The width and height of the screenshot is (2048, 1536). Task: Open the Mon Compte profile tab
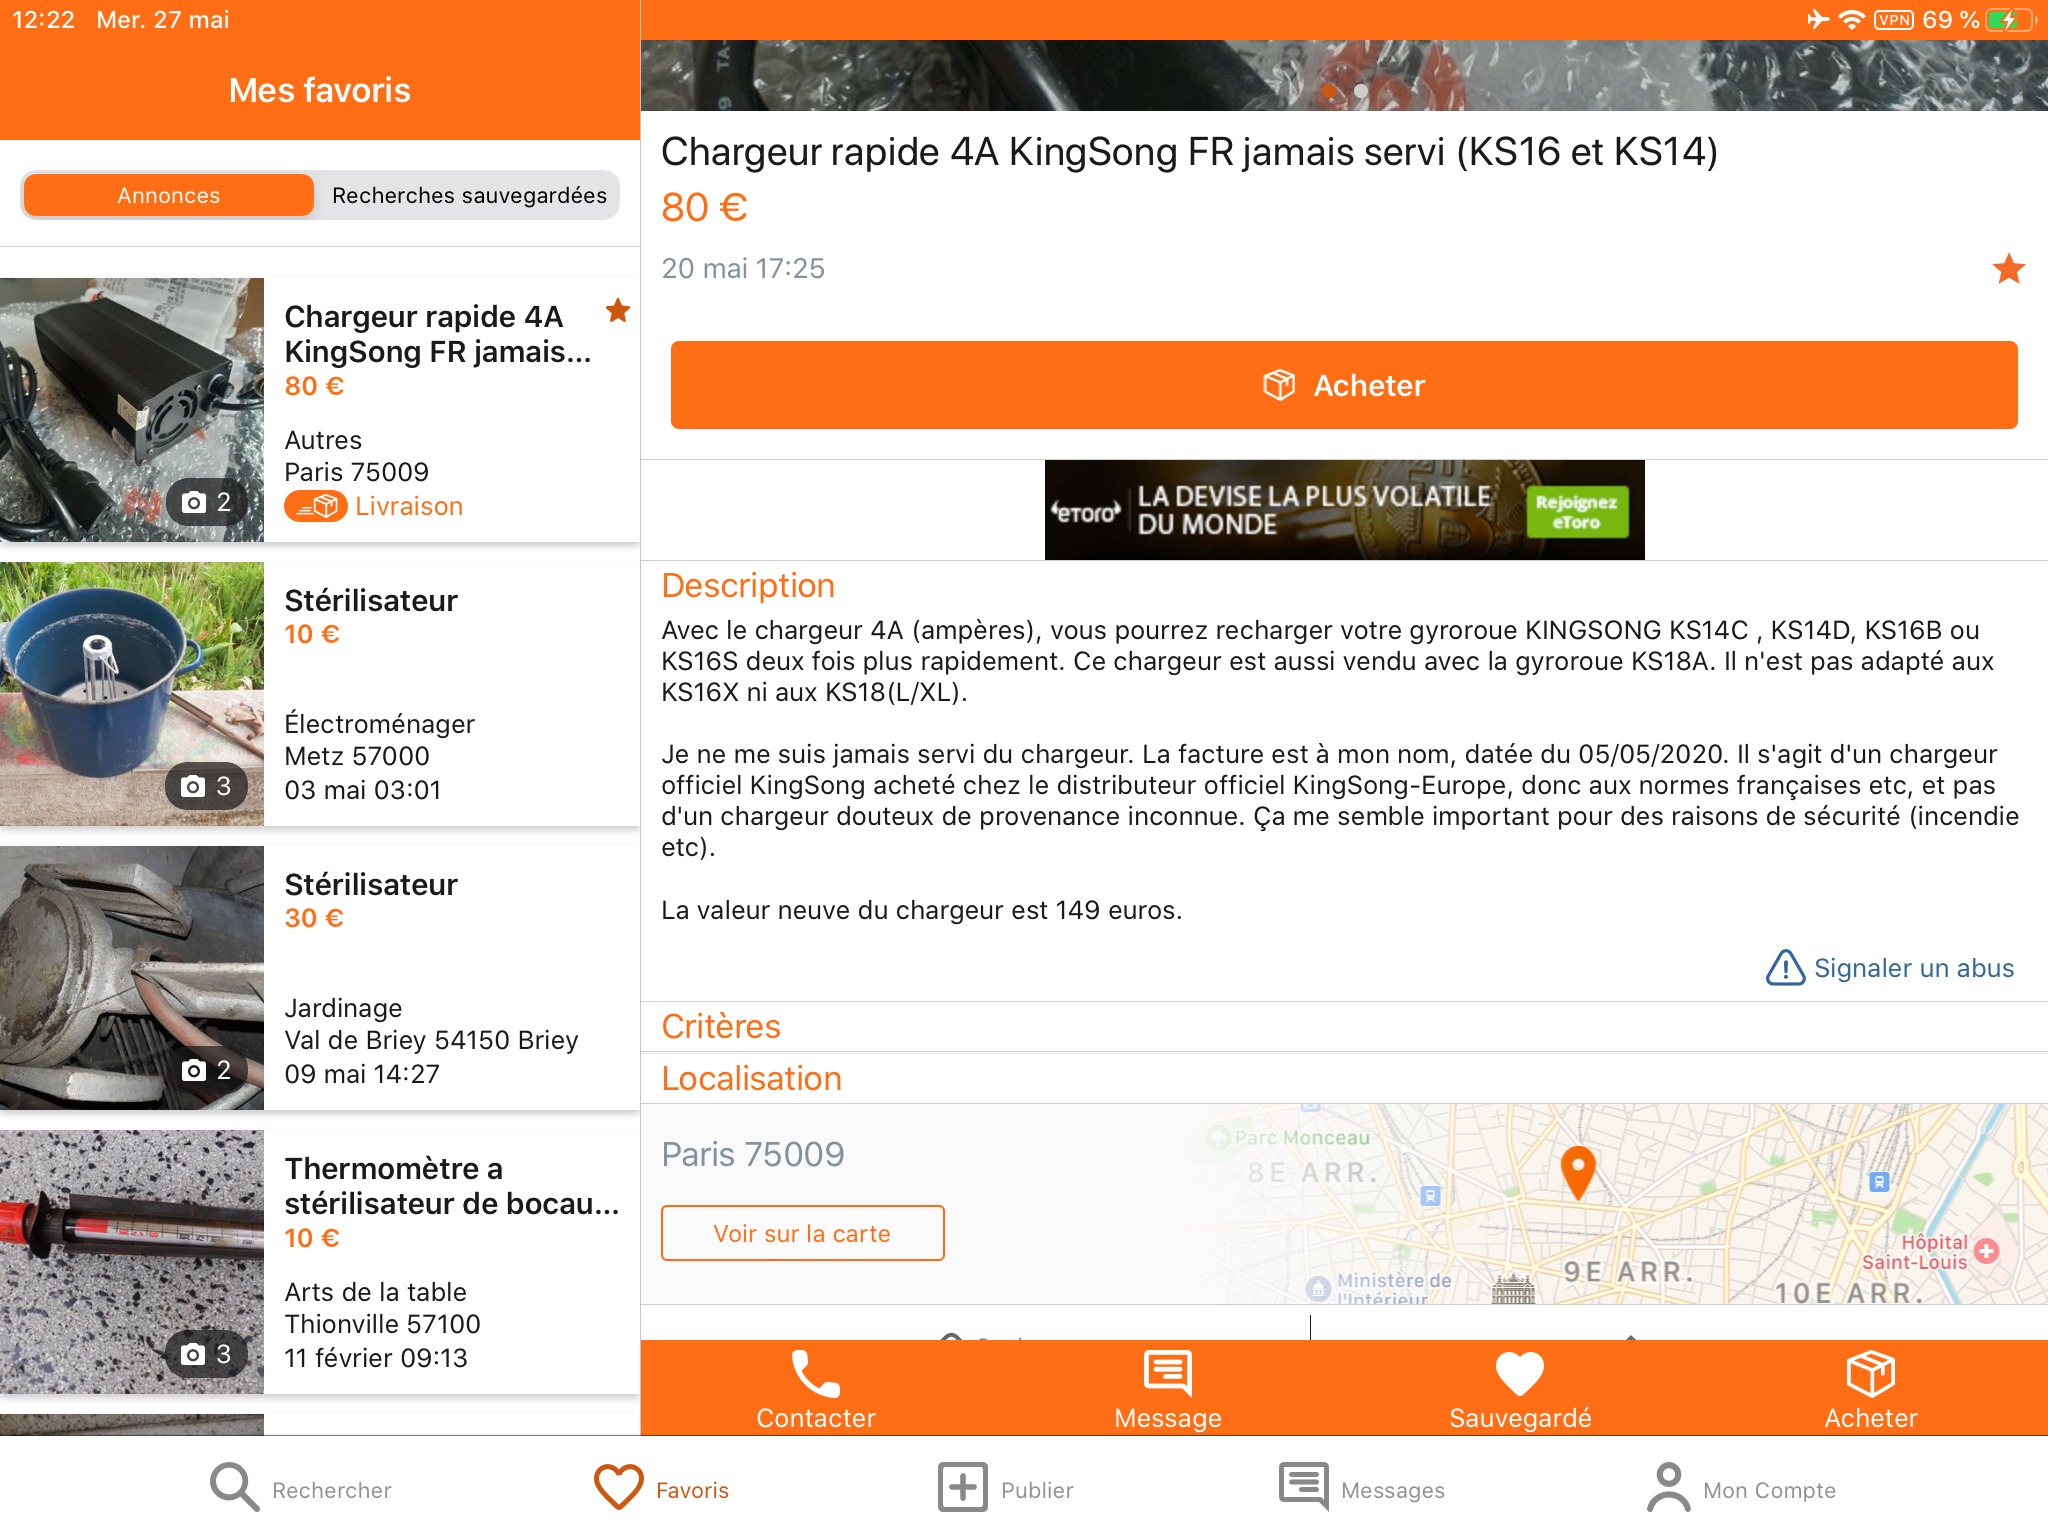(x=1742, y=1489)
